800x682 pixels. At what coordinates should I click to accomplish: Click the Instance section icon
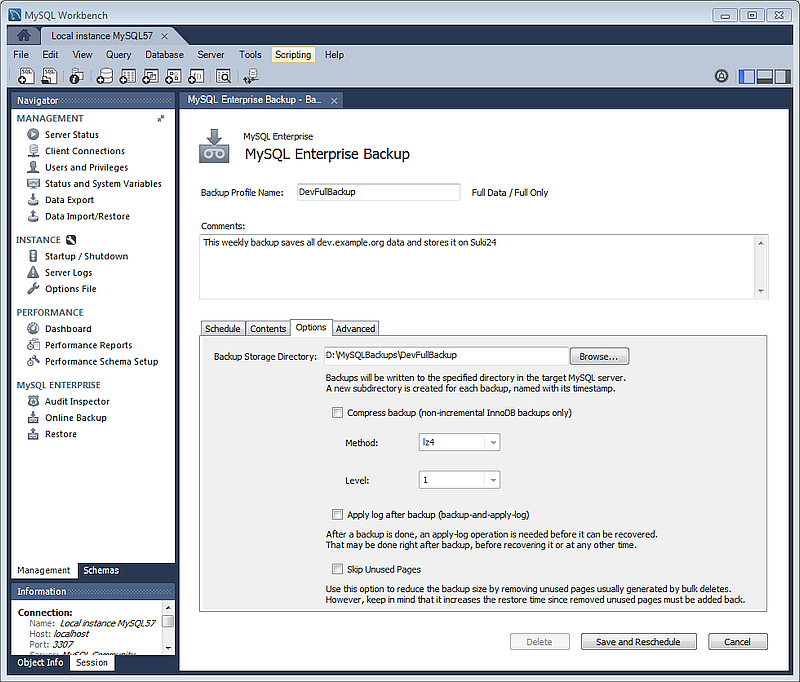[x=71, y=240]
